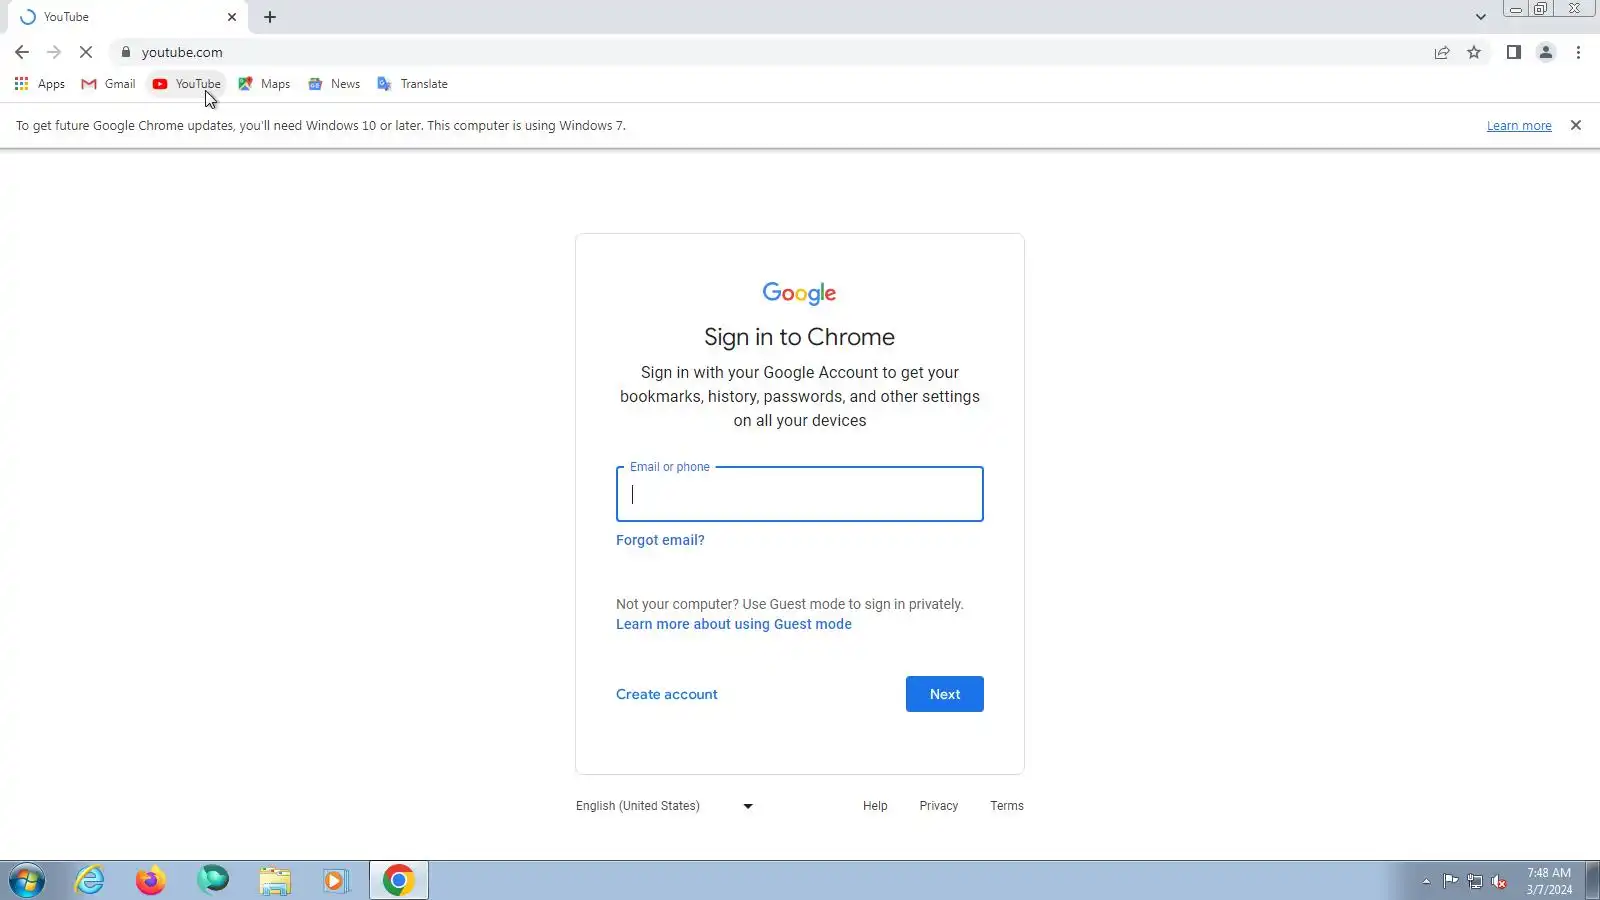The height and width of the screenshot is (900, 1600).
Task: Select Chrome in the taskbar
Action: point(399,880)
